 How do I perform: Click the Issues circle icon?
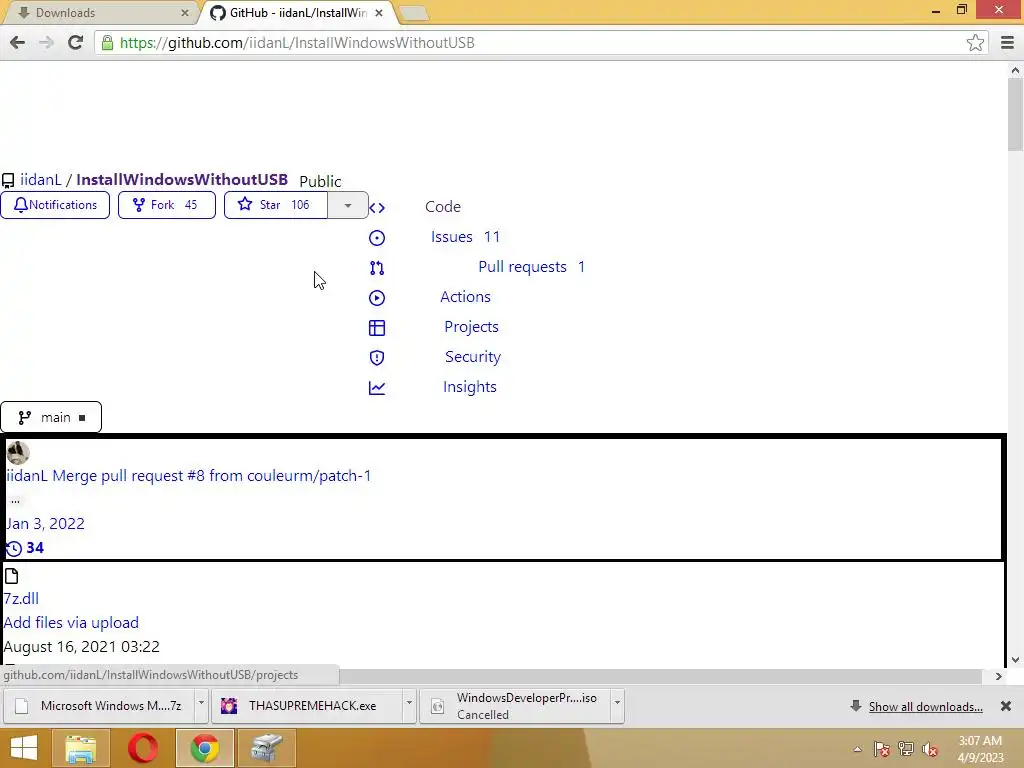[x=377, y=238]
